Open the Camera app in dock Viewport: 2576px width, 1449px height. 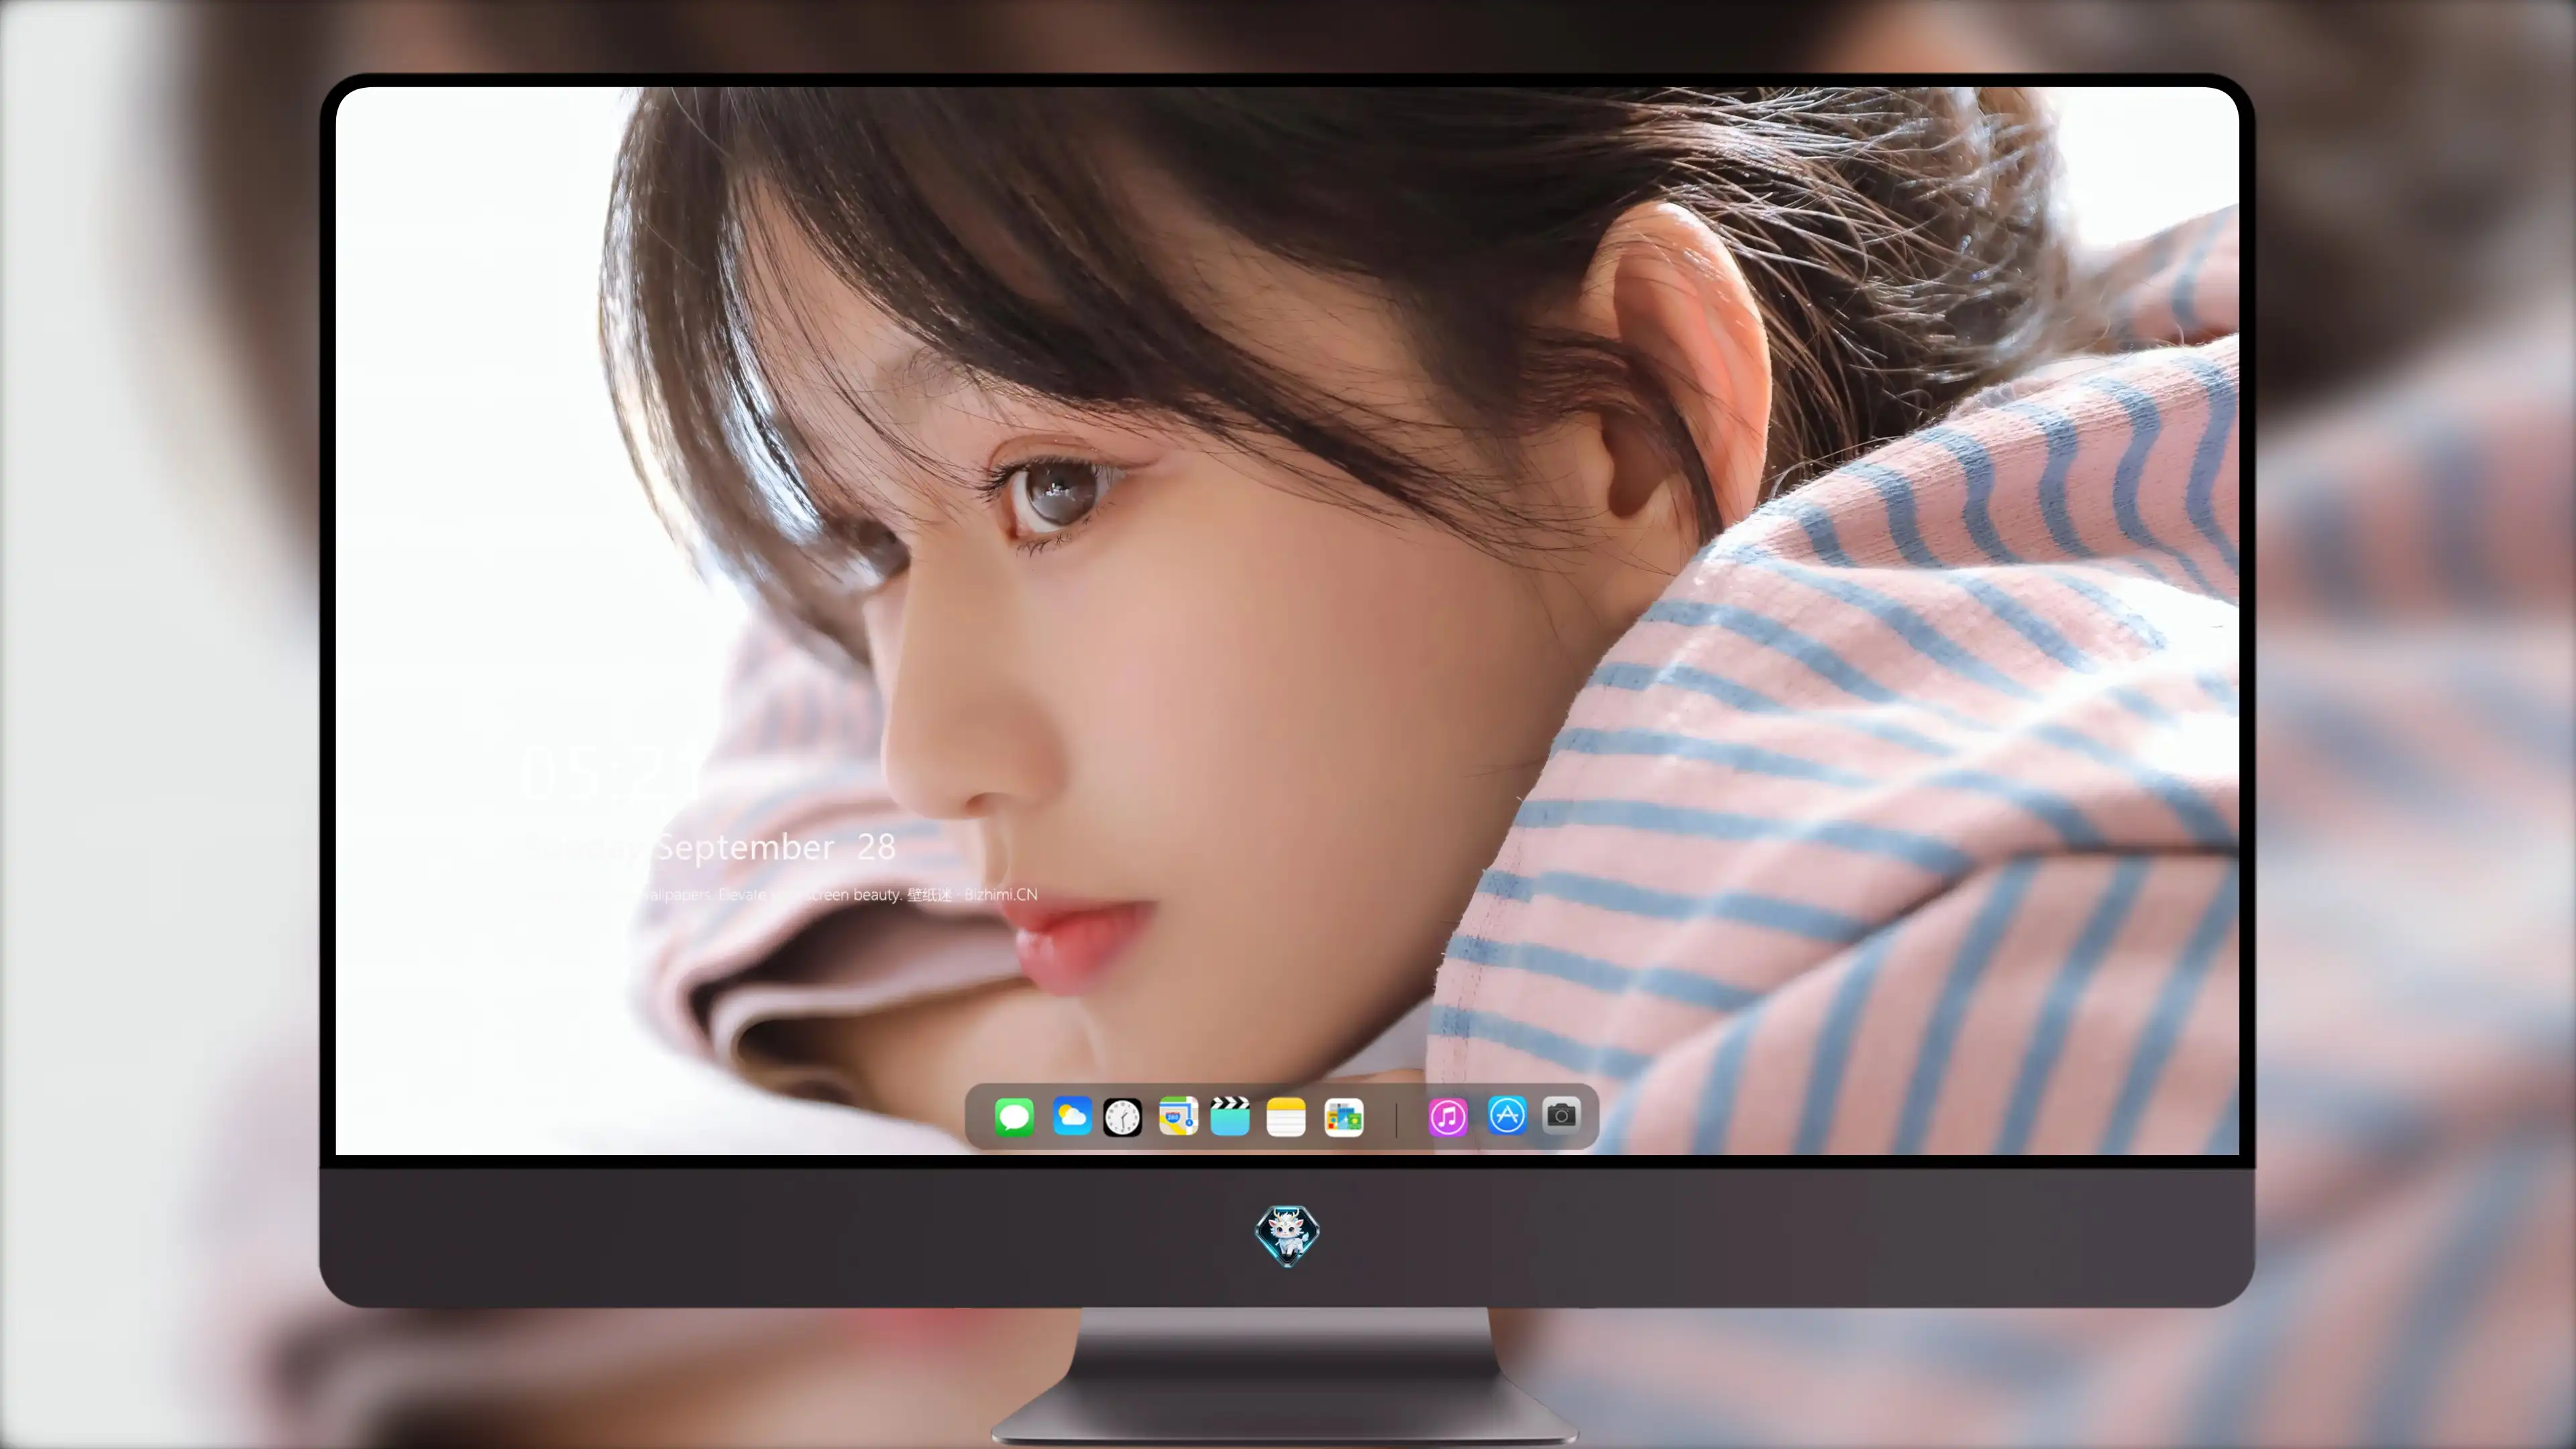click(1561, 1115)
